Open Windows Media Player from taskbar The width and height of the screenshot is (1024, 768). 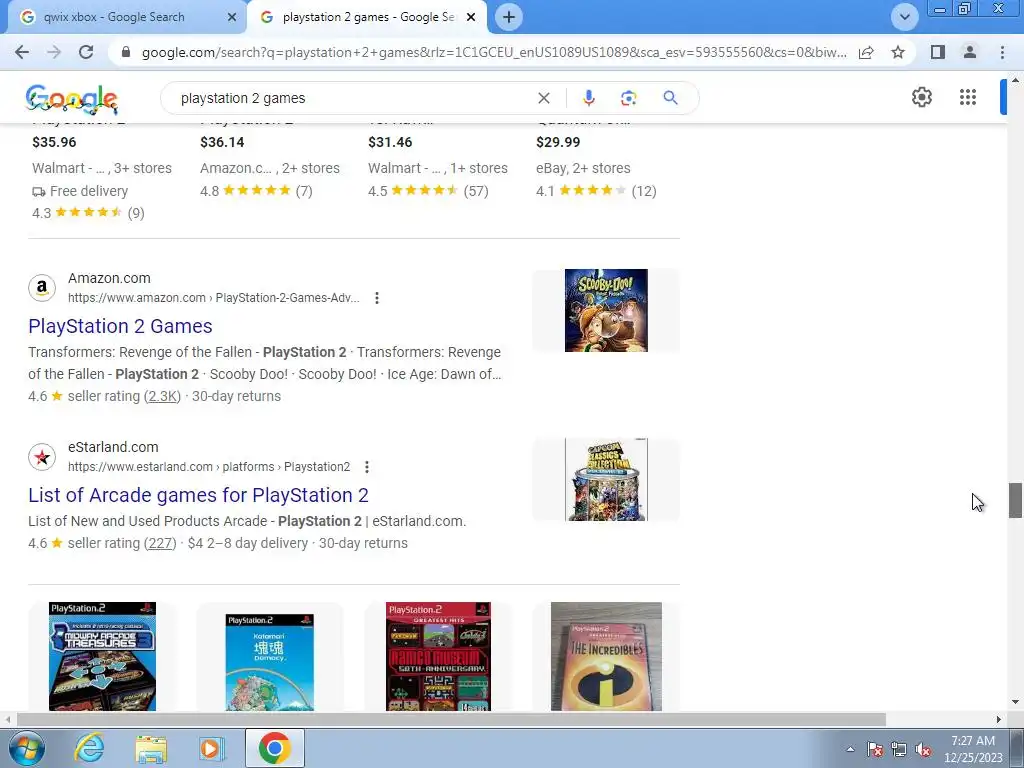coord(212,748)
